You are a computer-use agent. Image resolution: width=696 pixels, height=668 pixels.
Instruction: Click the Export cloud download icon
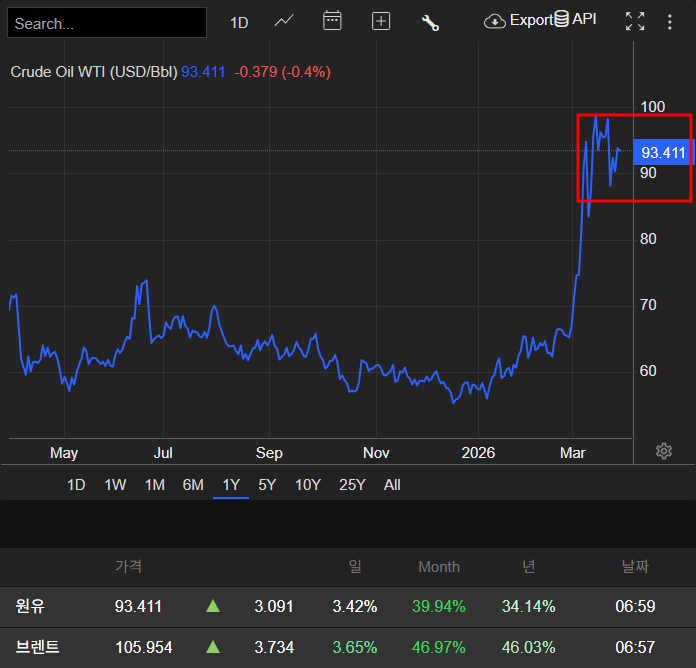pos(495,21)
